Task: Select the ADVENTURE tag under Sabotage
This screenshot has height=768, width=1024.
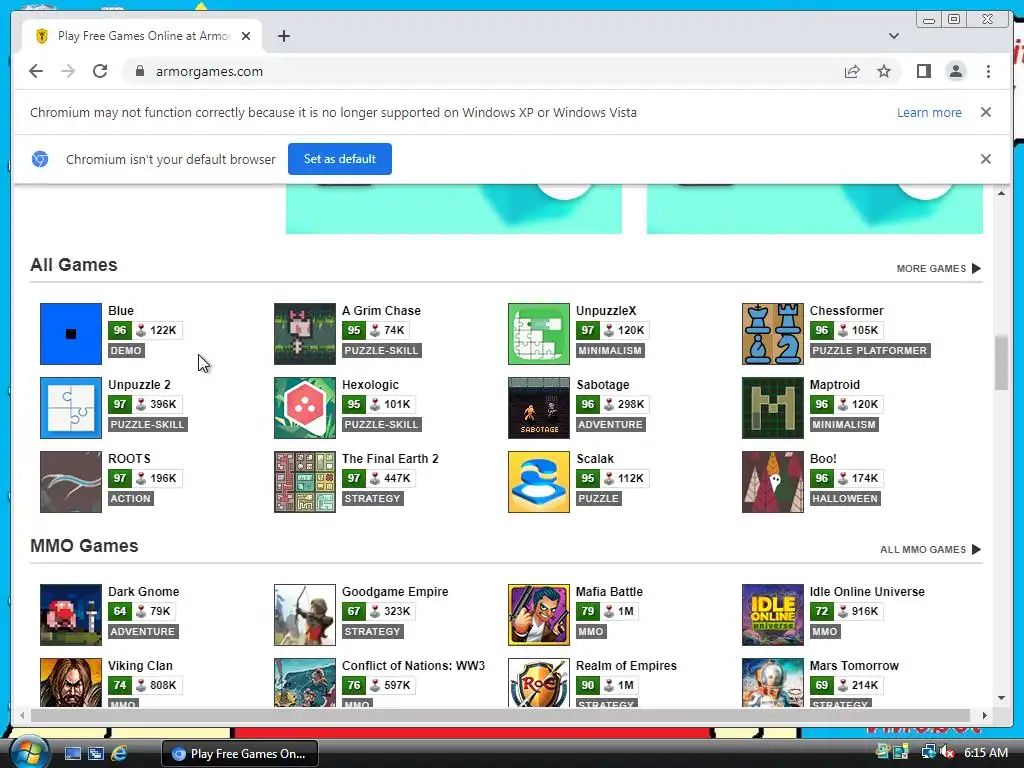Action: pos(611,424)
